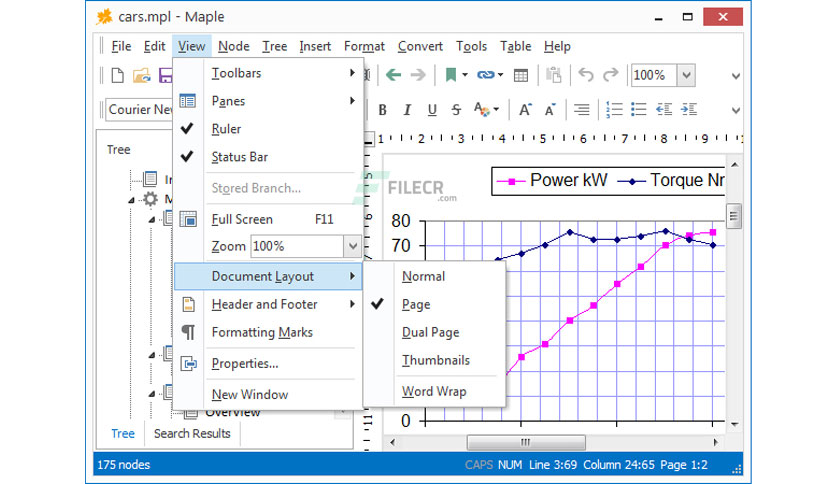The height and width of the screenshot is (484, 836).
Task: Click the Decrease indent icon
Action: 664,110
